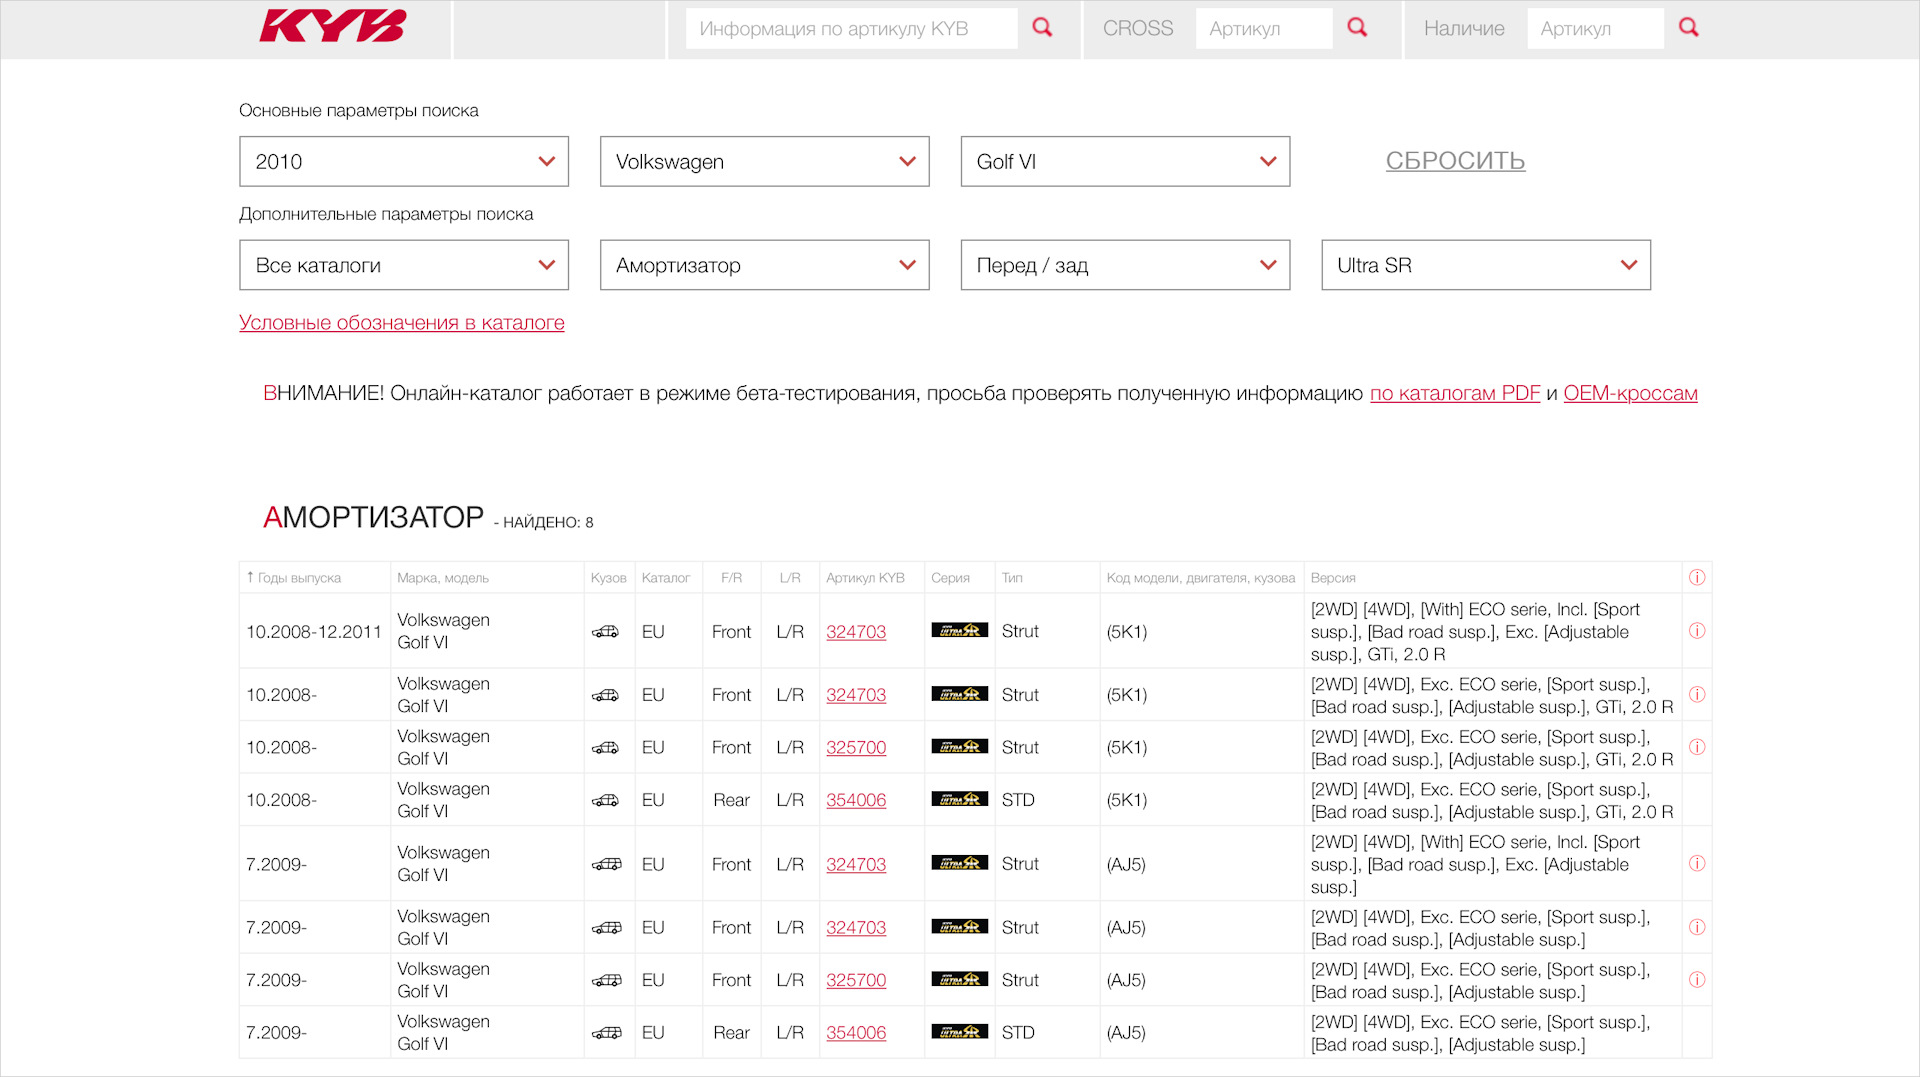1920x1077 pixels.
Task: Click Каталог column header
Action: (x=666, y=578)
